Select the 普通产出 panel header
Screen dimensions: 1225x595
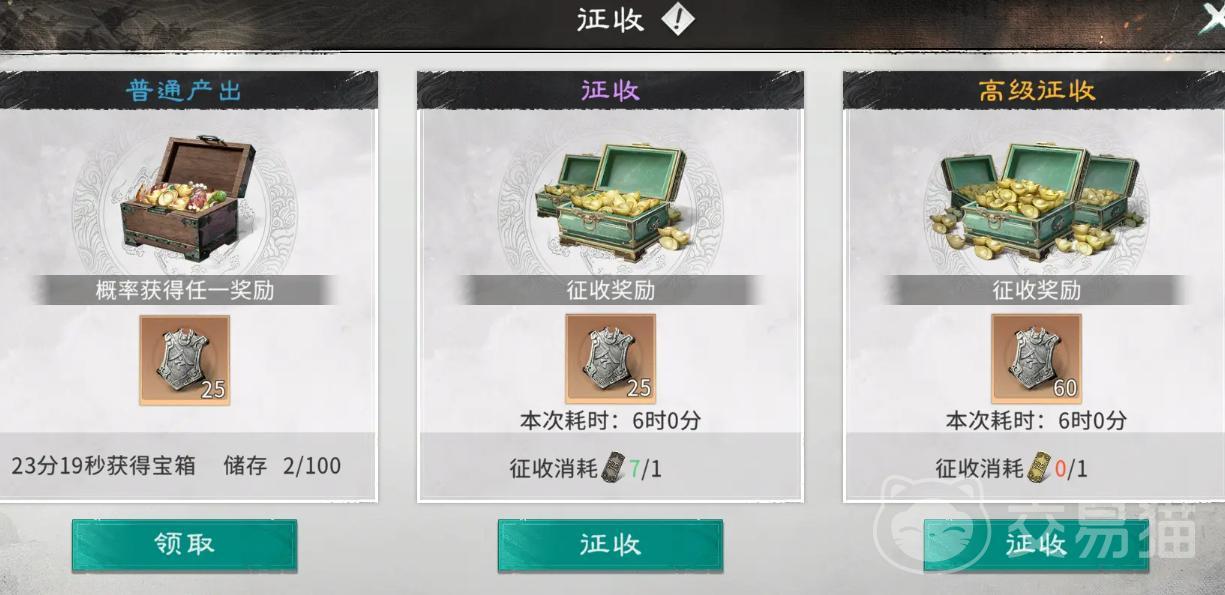click(185, 91)
